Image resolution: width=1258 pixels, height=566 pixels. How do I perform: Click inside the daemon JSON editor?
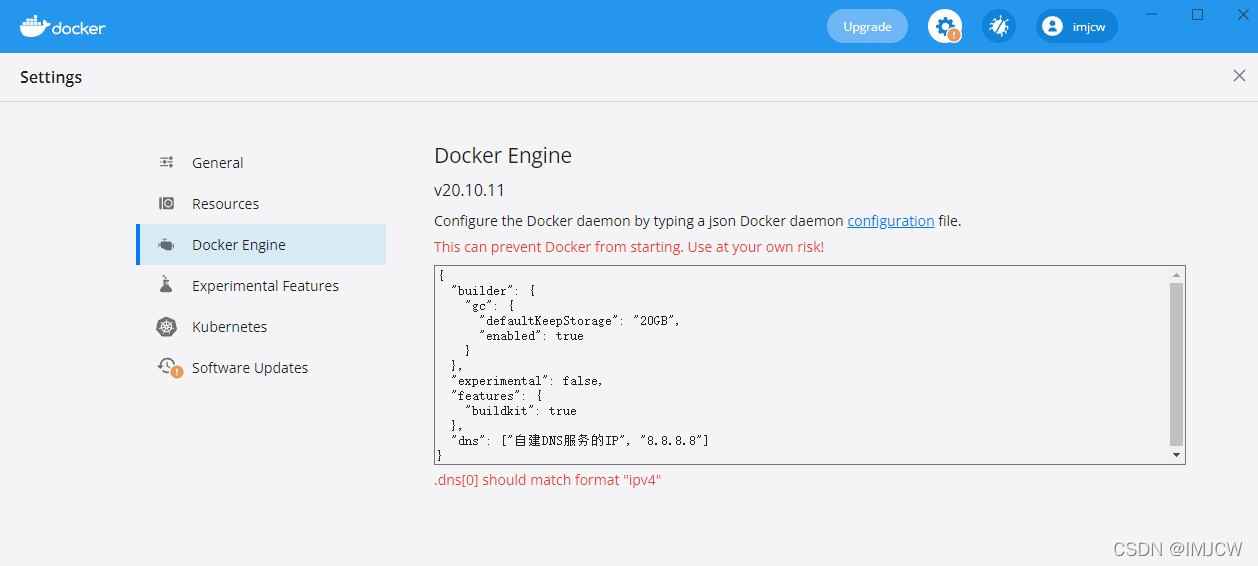click(x=802, y=365)
